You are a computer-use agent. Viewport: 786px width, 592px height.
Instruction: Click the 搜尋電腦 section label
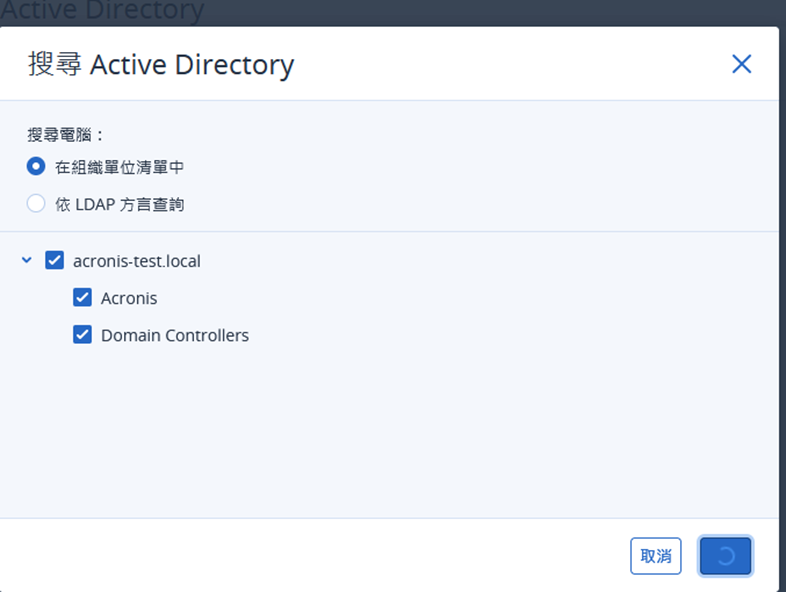tap(65, 134)
